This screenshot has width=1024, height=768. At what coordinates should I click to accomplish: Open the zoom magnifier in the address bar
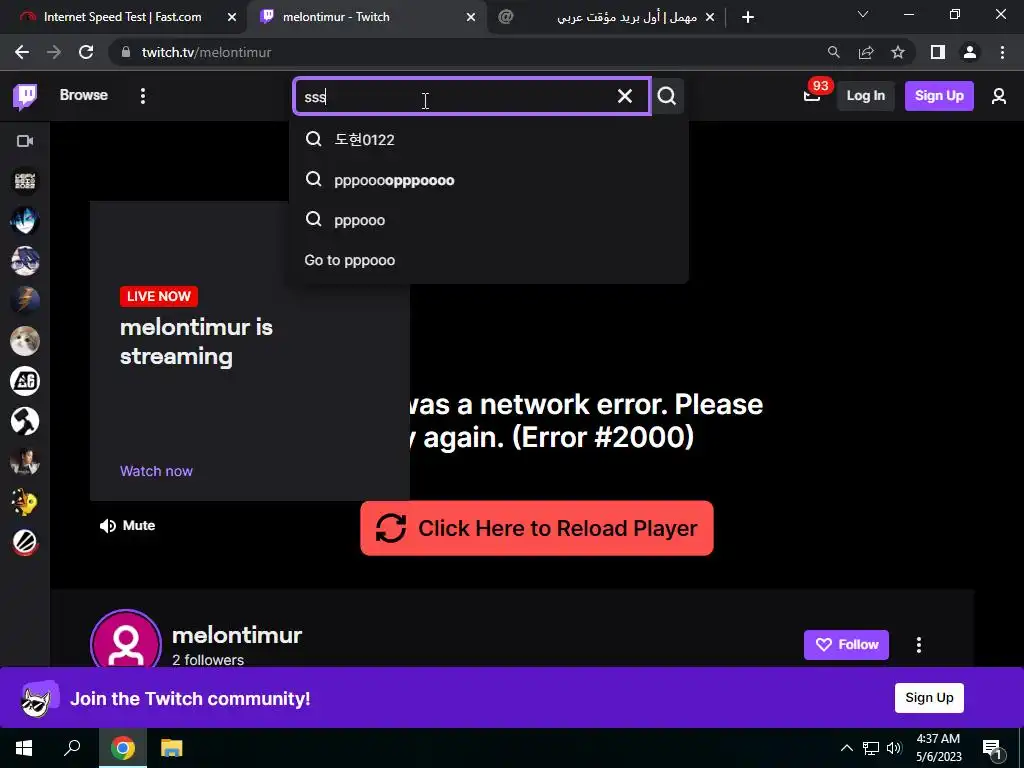pos(833,52)
